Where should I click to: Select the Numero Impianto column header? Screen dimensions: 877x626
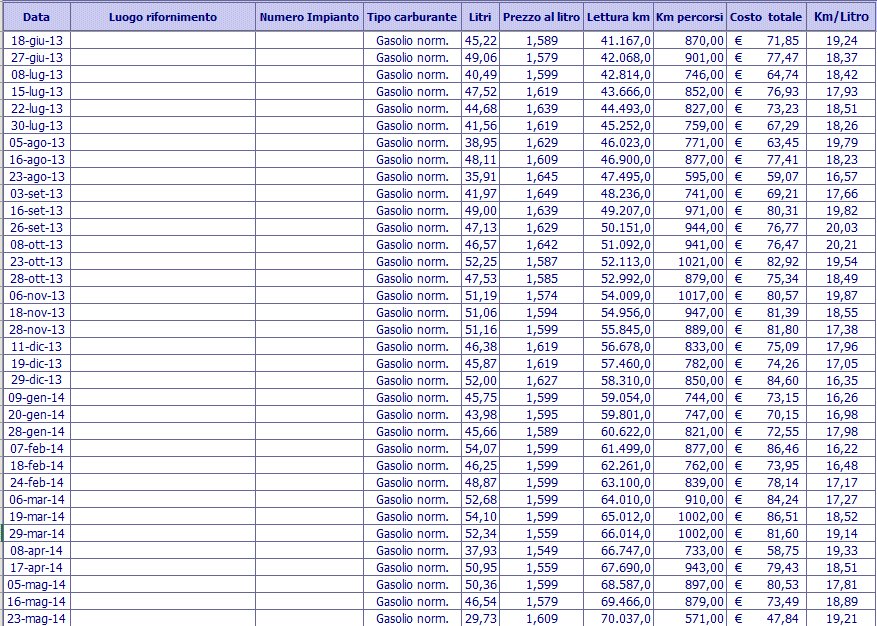click(309, 17)
